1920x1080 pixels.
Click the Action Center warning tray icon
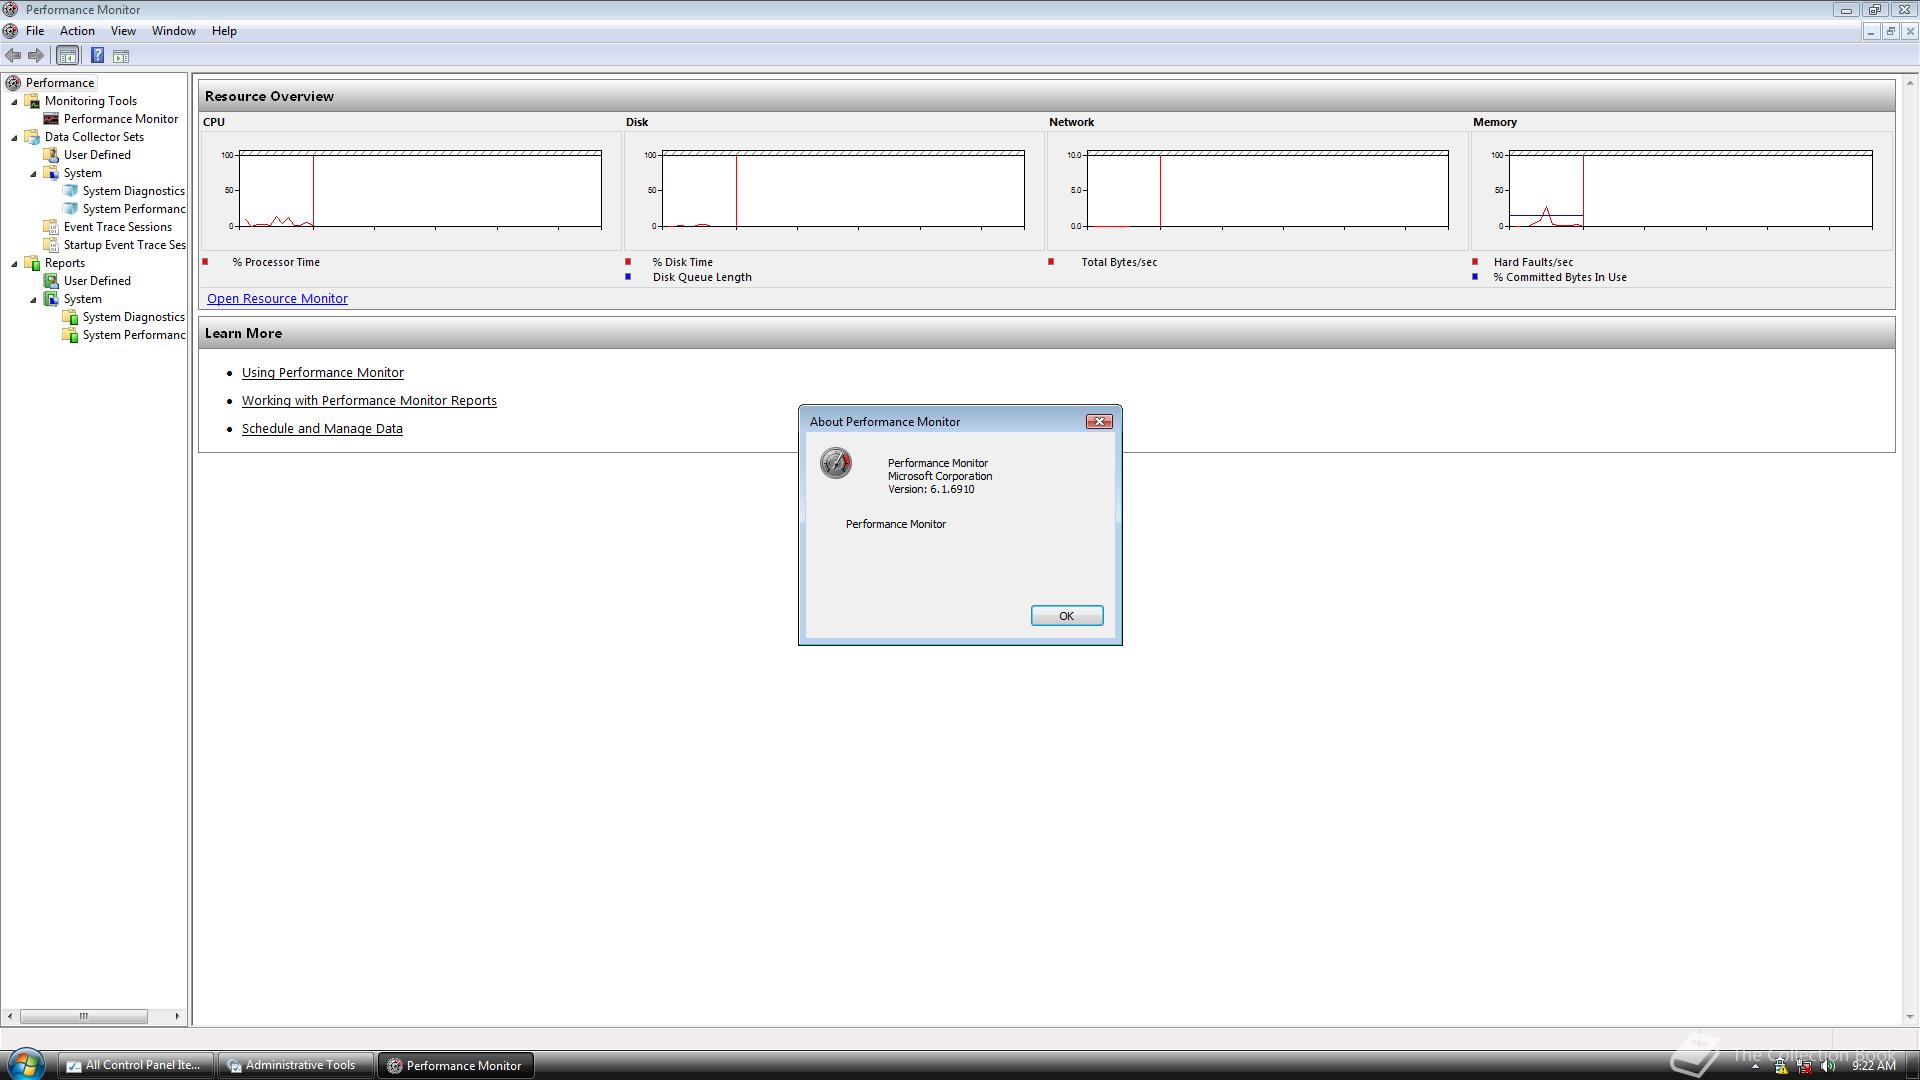[1781, 1067]
